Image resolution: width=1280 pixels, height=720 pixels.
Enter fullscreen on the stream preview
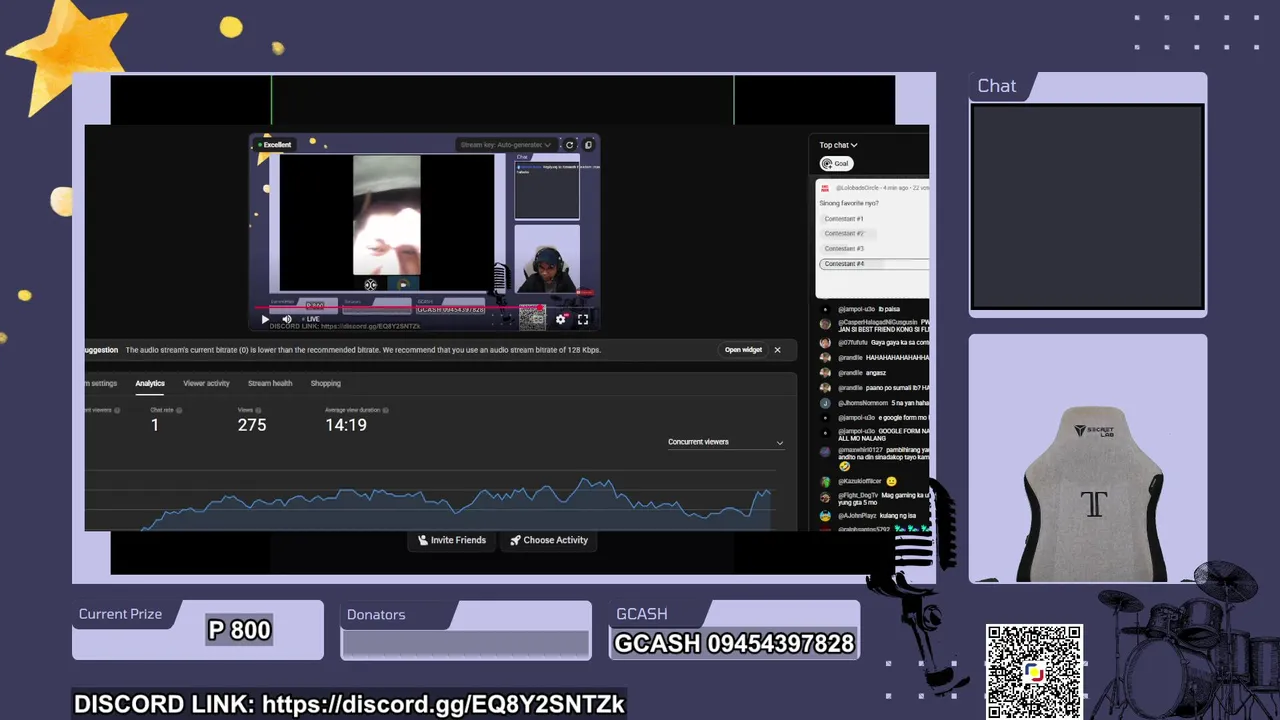[x=583, y=319]
